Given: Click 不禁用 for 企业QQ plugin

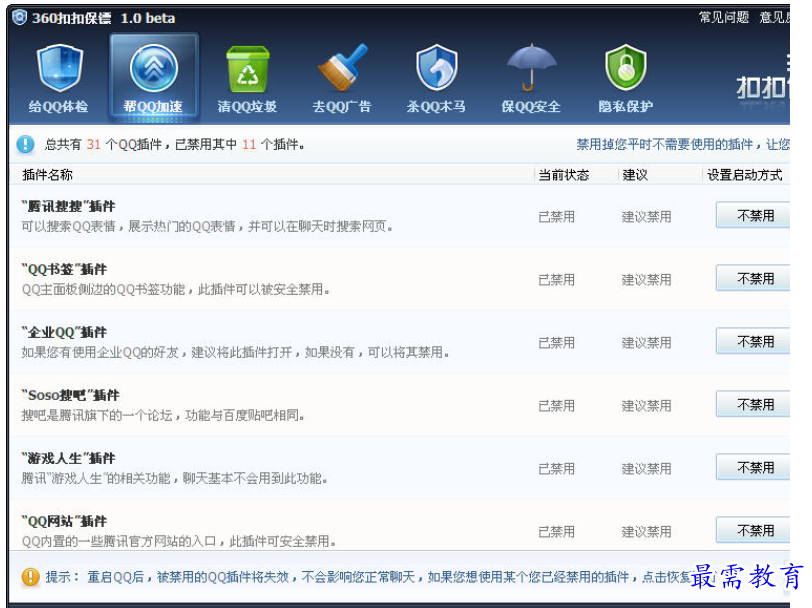Looking at the screenshot, I should [x=753, y=341].
